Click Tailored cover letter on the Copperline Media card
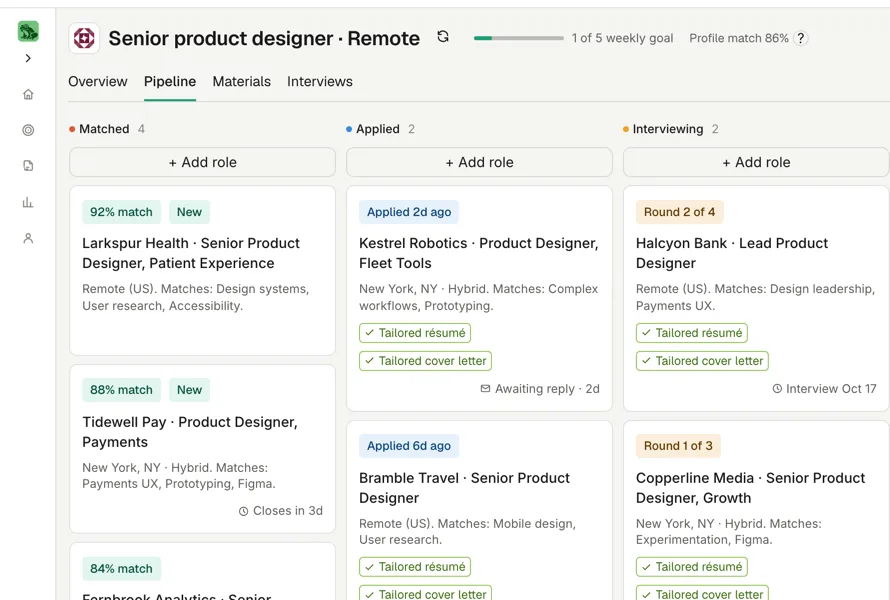This screenshot has width=890, height=600. pyautogui.click(x=703, y=594)
